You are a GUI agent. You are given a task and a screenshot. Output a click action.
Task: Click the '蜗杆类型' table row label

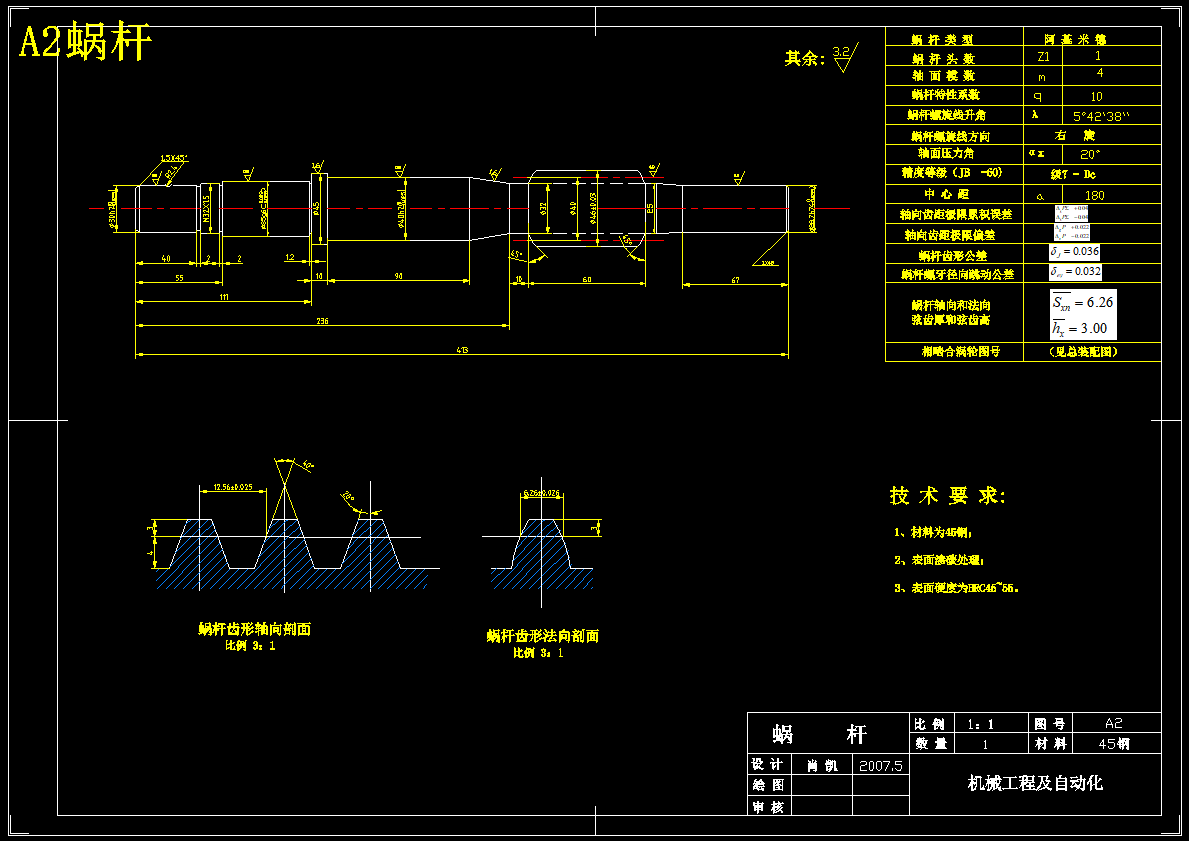(x=942, y=39)
